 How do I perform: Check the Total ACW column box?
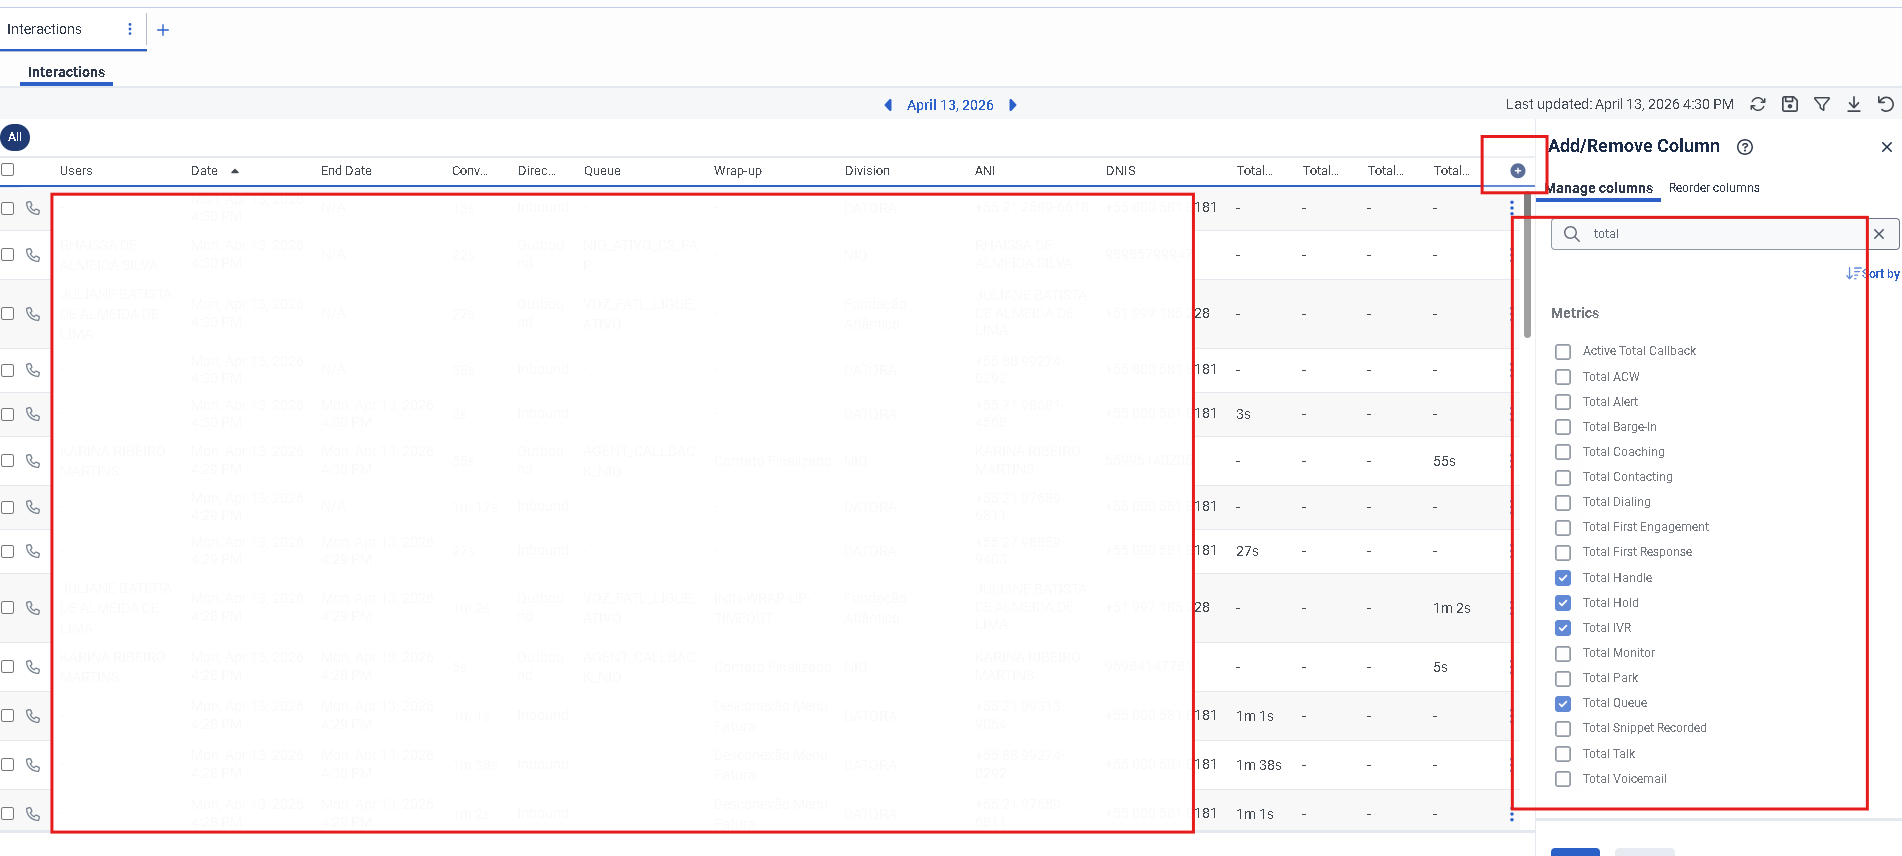pyautogui.click(x=1563, y=377)
